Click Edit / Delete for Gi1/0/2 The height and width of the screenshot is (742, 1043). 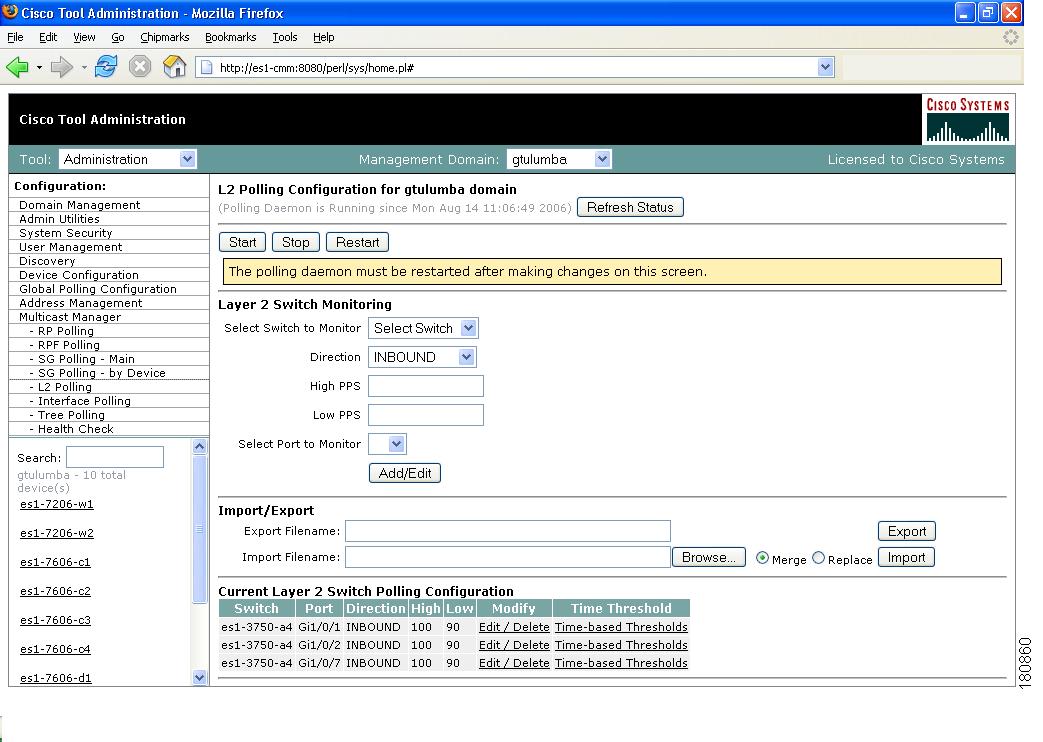tap(514, 645)
